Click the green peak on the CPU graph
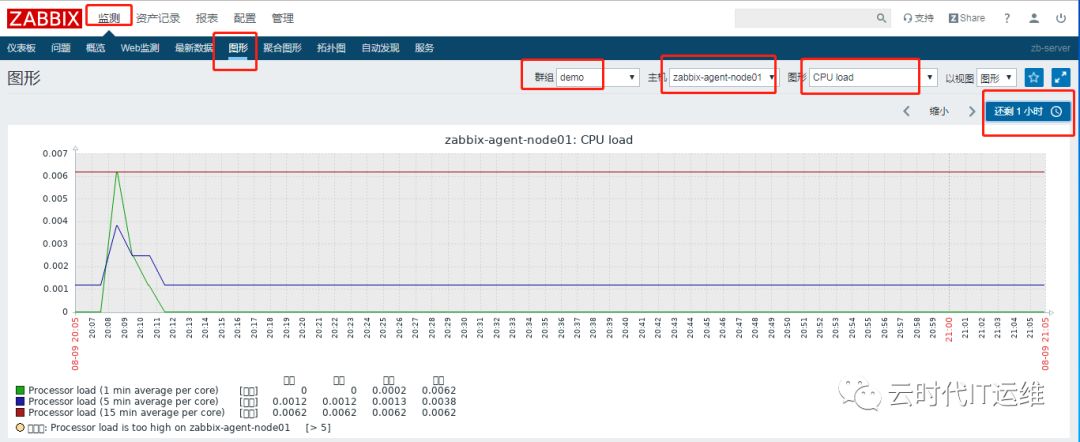Screen dimensions: 1080x442 117,172
